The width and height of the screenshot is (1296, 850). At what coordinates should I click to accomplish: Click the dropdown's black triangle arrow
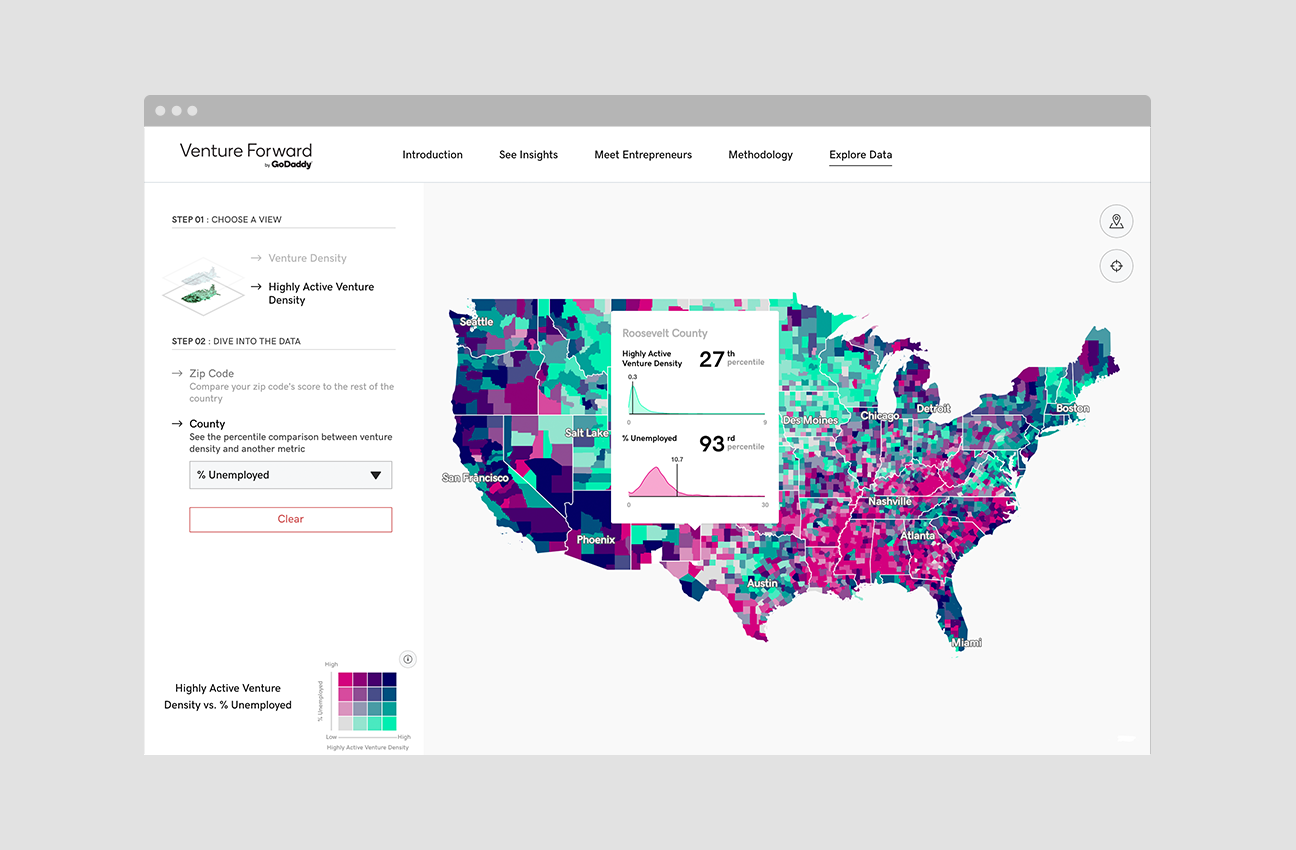[x=376, y=476]
